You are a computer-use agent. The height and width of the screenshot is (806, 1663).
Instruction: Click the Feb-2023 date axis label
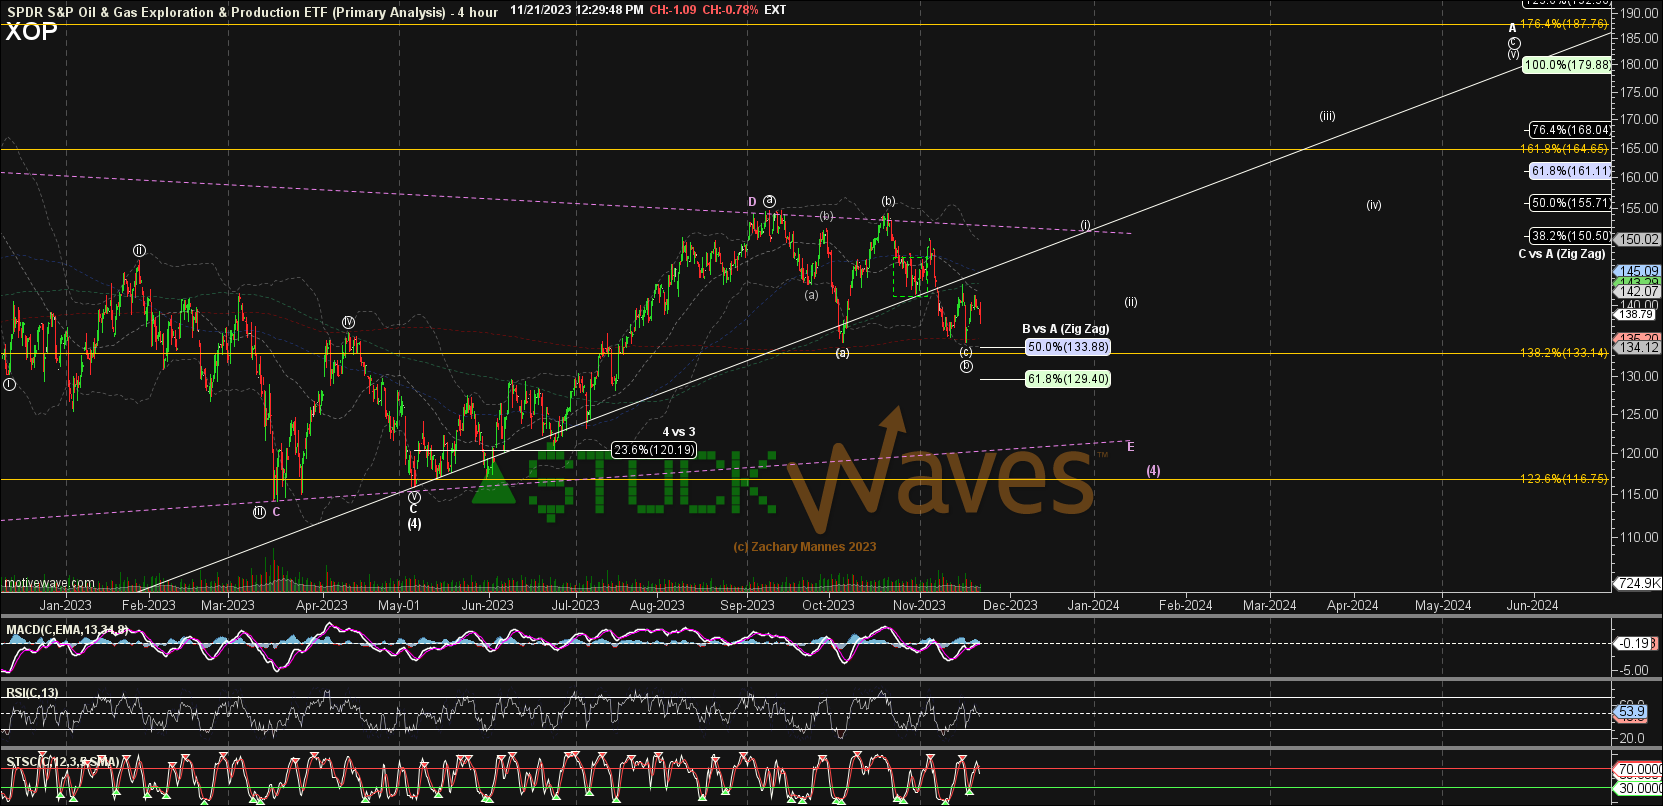148,605
